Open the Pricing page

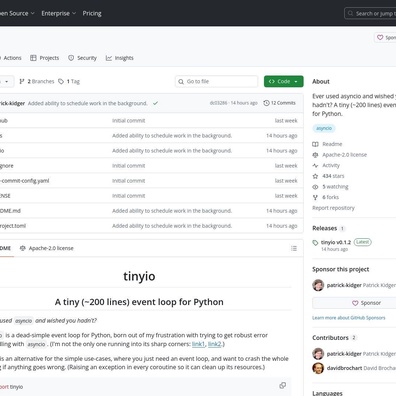click(92, 13)
